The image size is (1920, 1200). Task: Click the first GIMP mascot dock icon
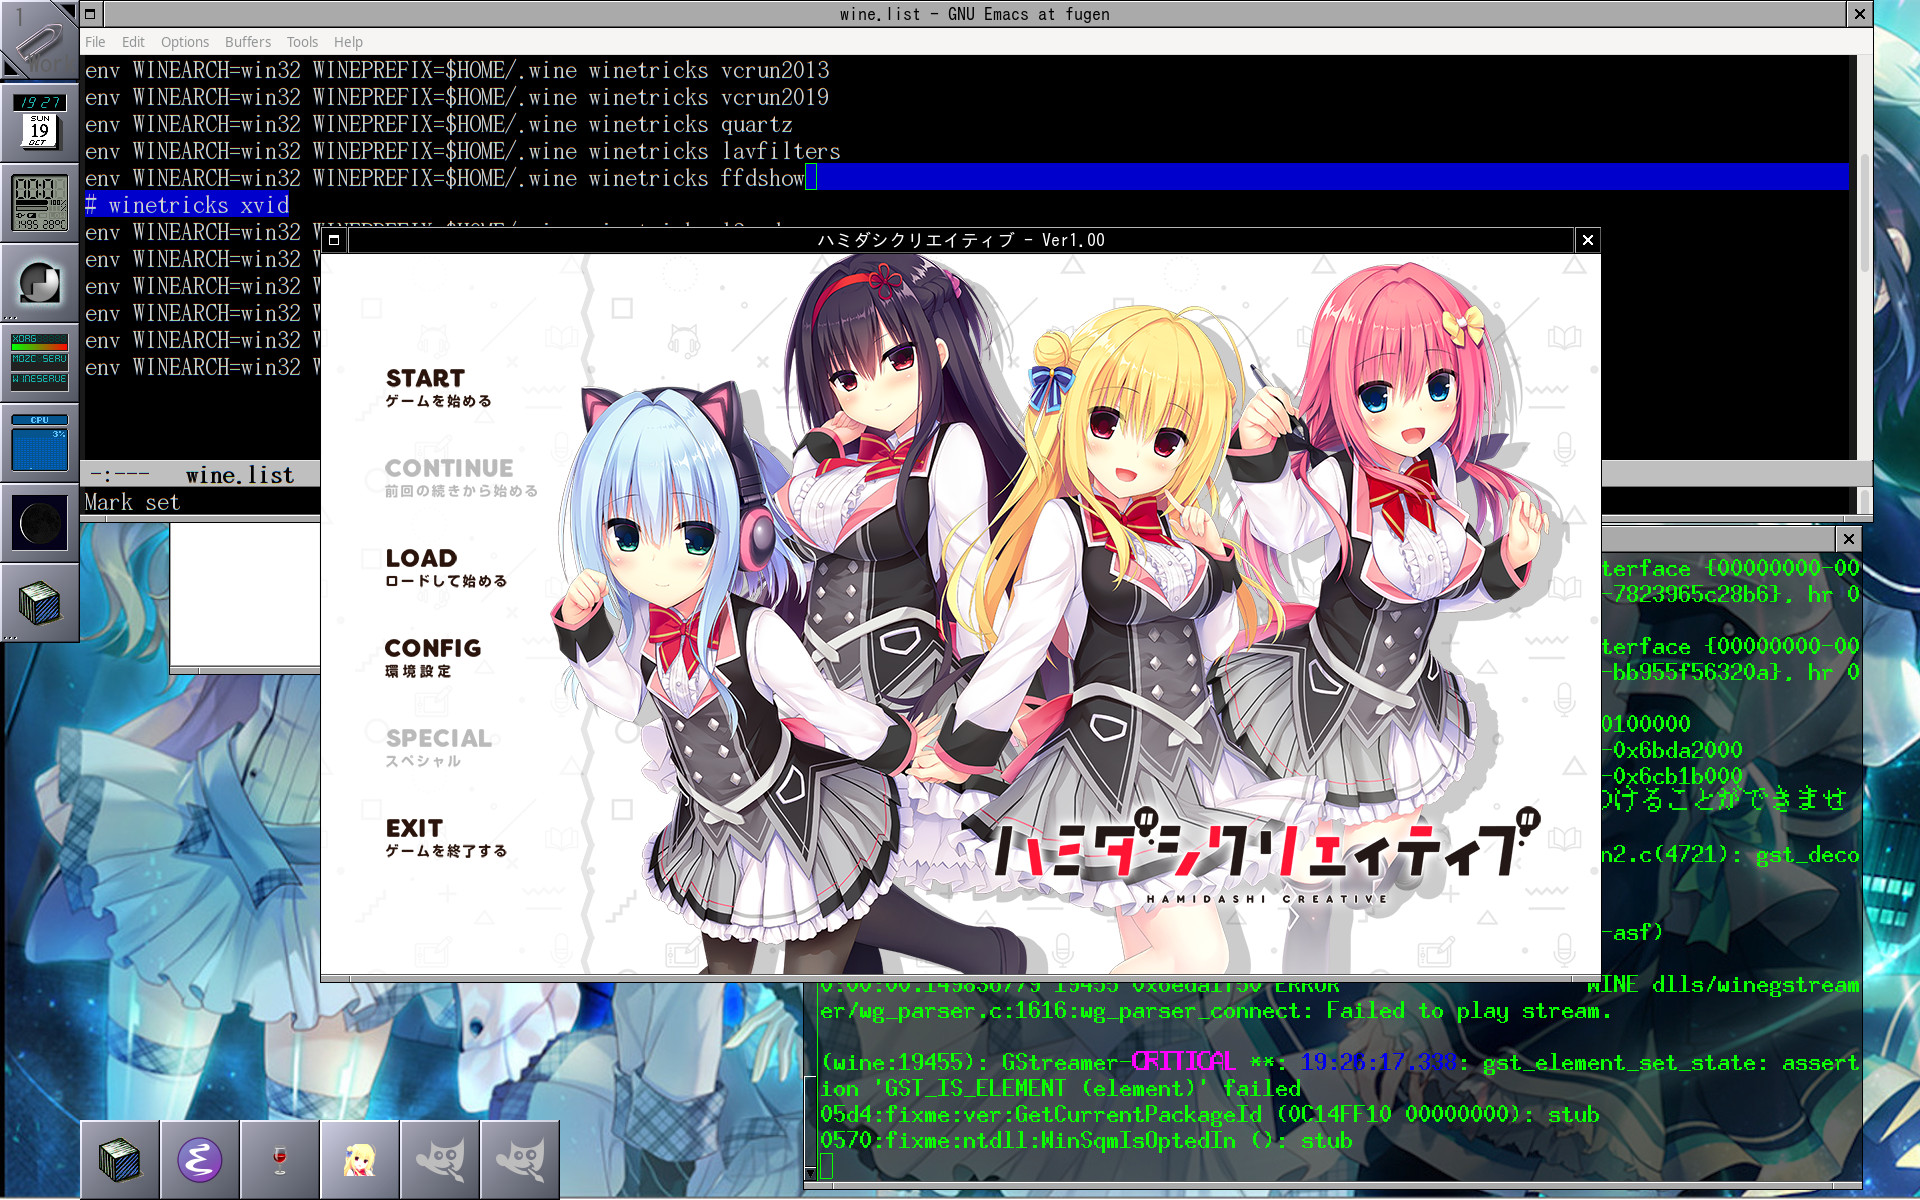coord(440,1160)
